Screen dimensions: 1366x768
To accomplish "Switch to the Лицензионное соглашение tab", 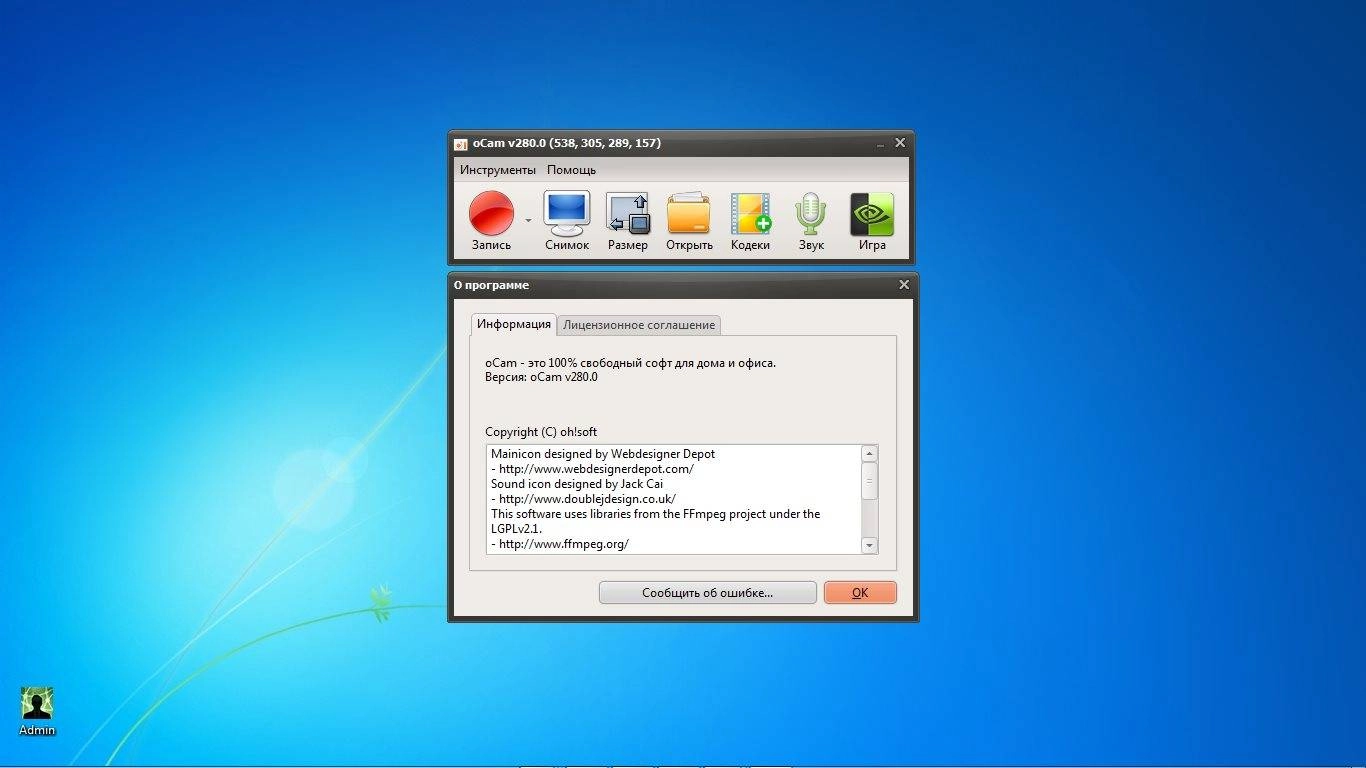I will 639,325.
